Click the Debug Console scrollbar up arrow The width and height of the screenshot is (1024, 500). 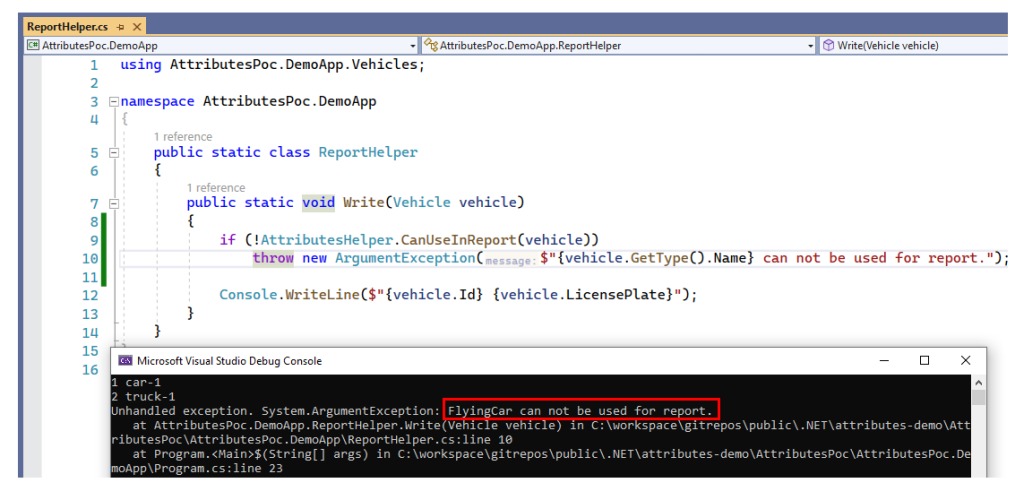(x=978, y=383)
